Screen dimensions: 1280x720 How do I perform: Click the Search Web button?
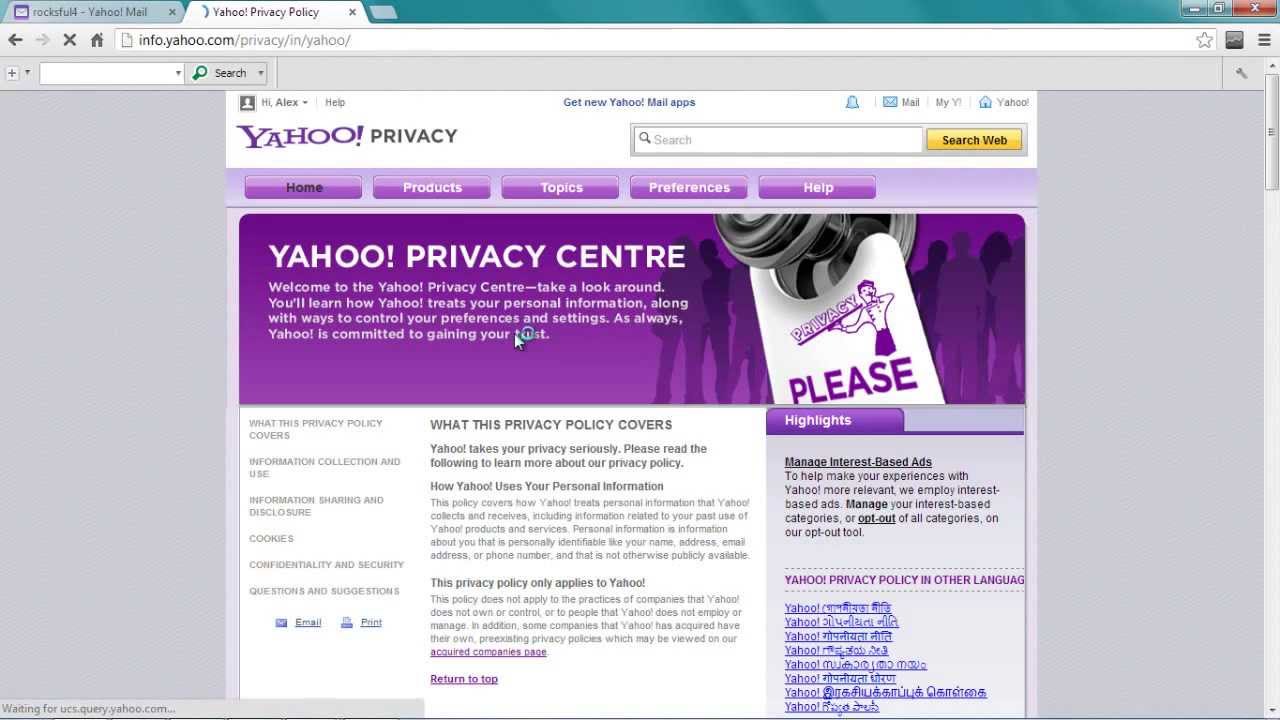coord(974,140)
